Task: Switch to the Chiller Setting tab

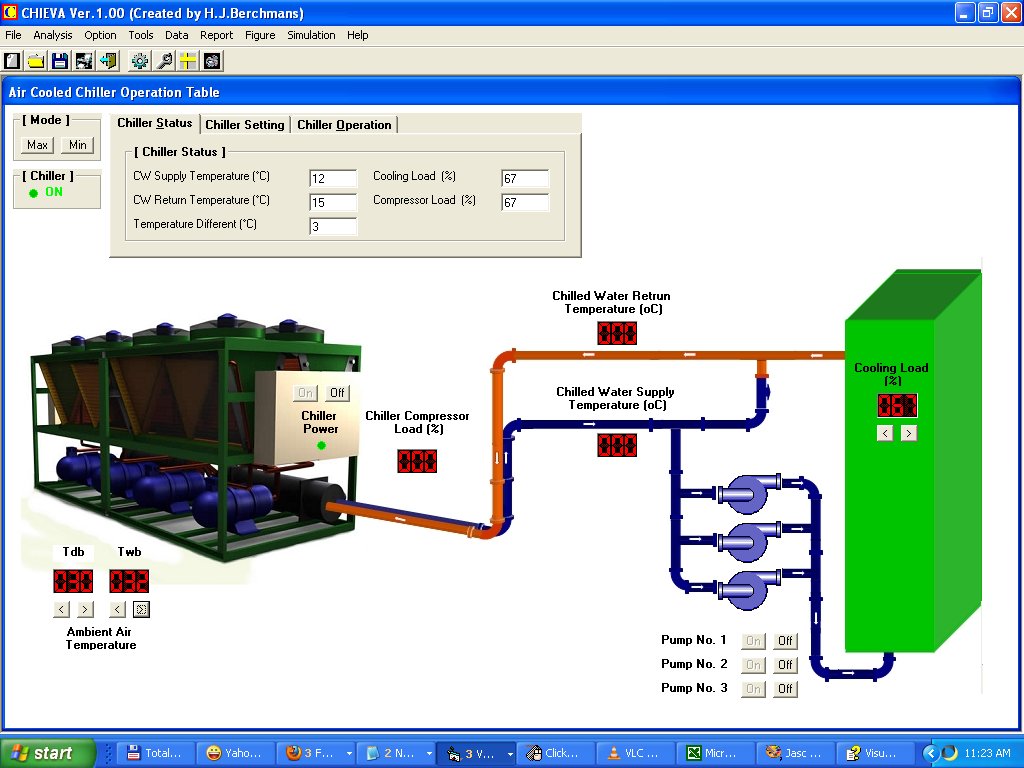Action: coord(245,124)
